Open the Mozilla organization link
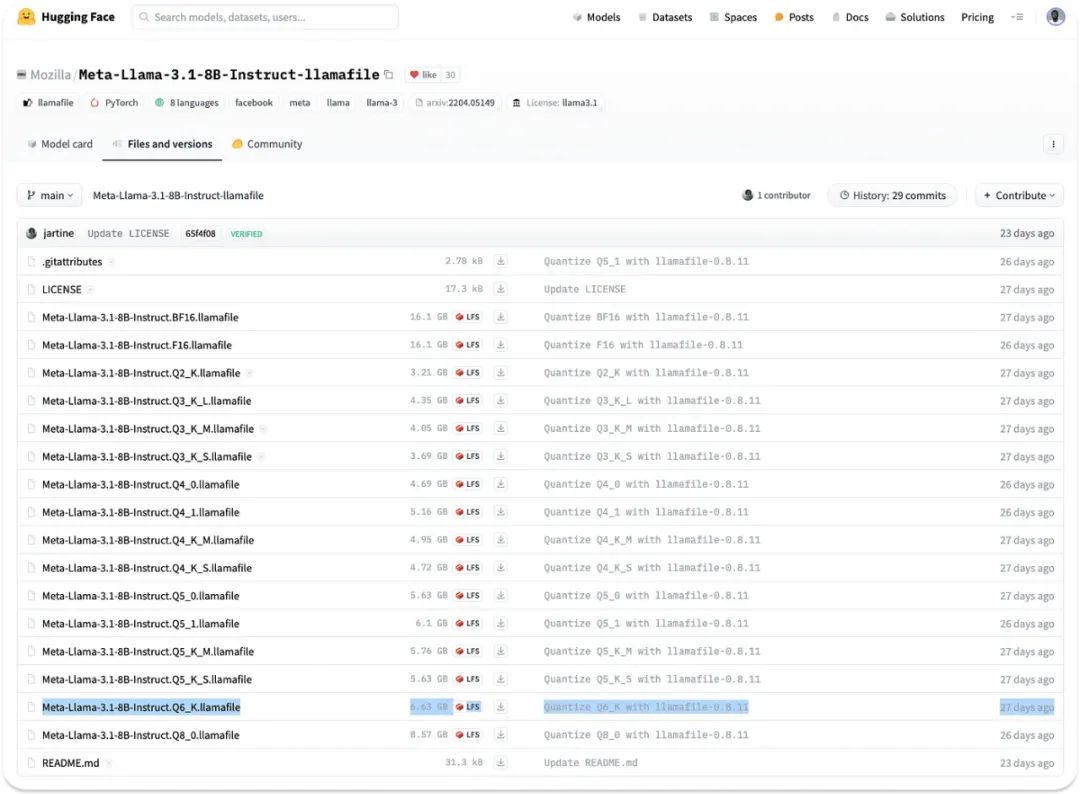1080x794 pixels. [x=50, y=74]
